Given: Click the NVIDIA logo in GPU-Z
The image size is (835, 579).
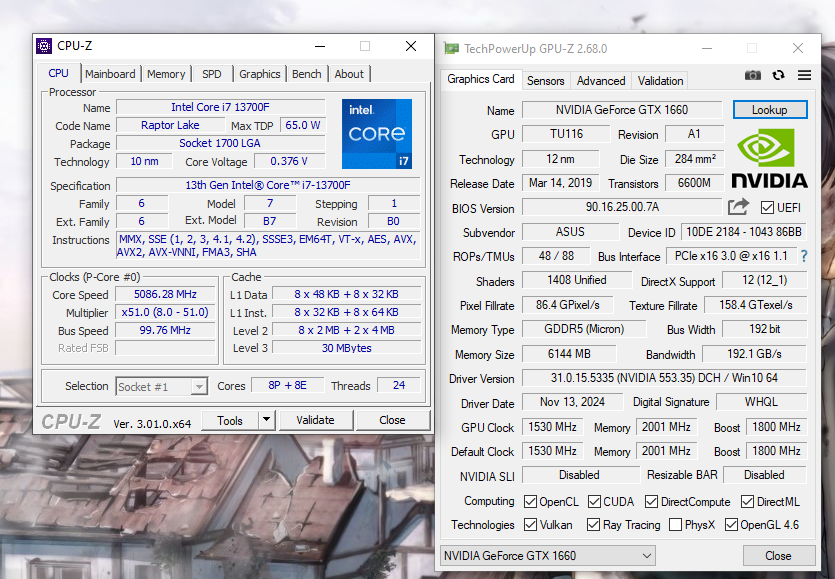Looking at the screenshot, I should [x=769, y=158].
